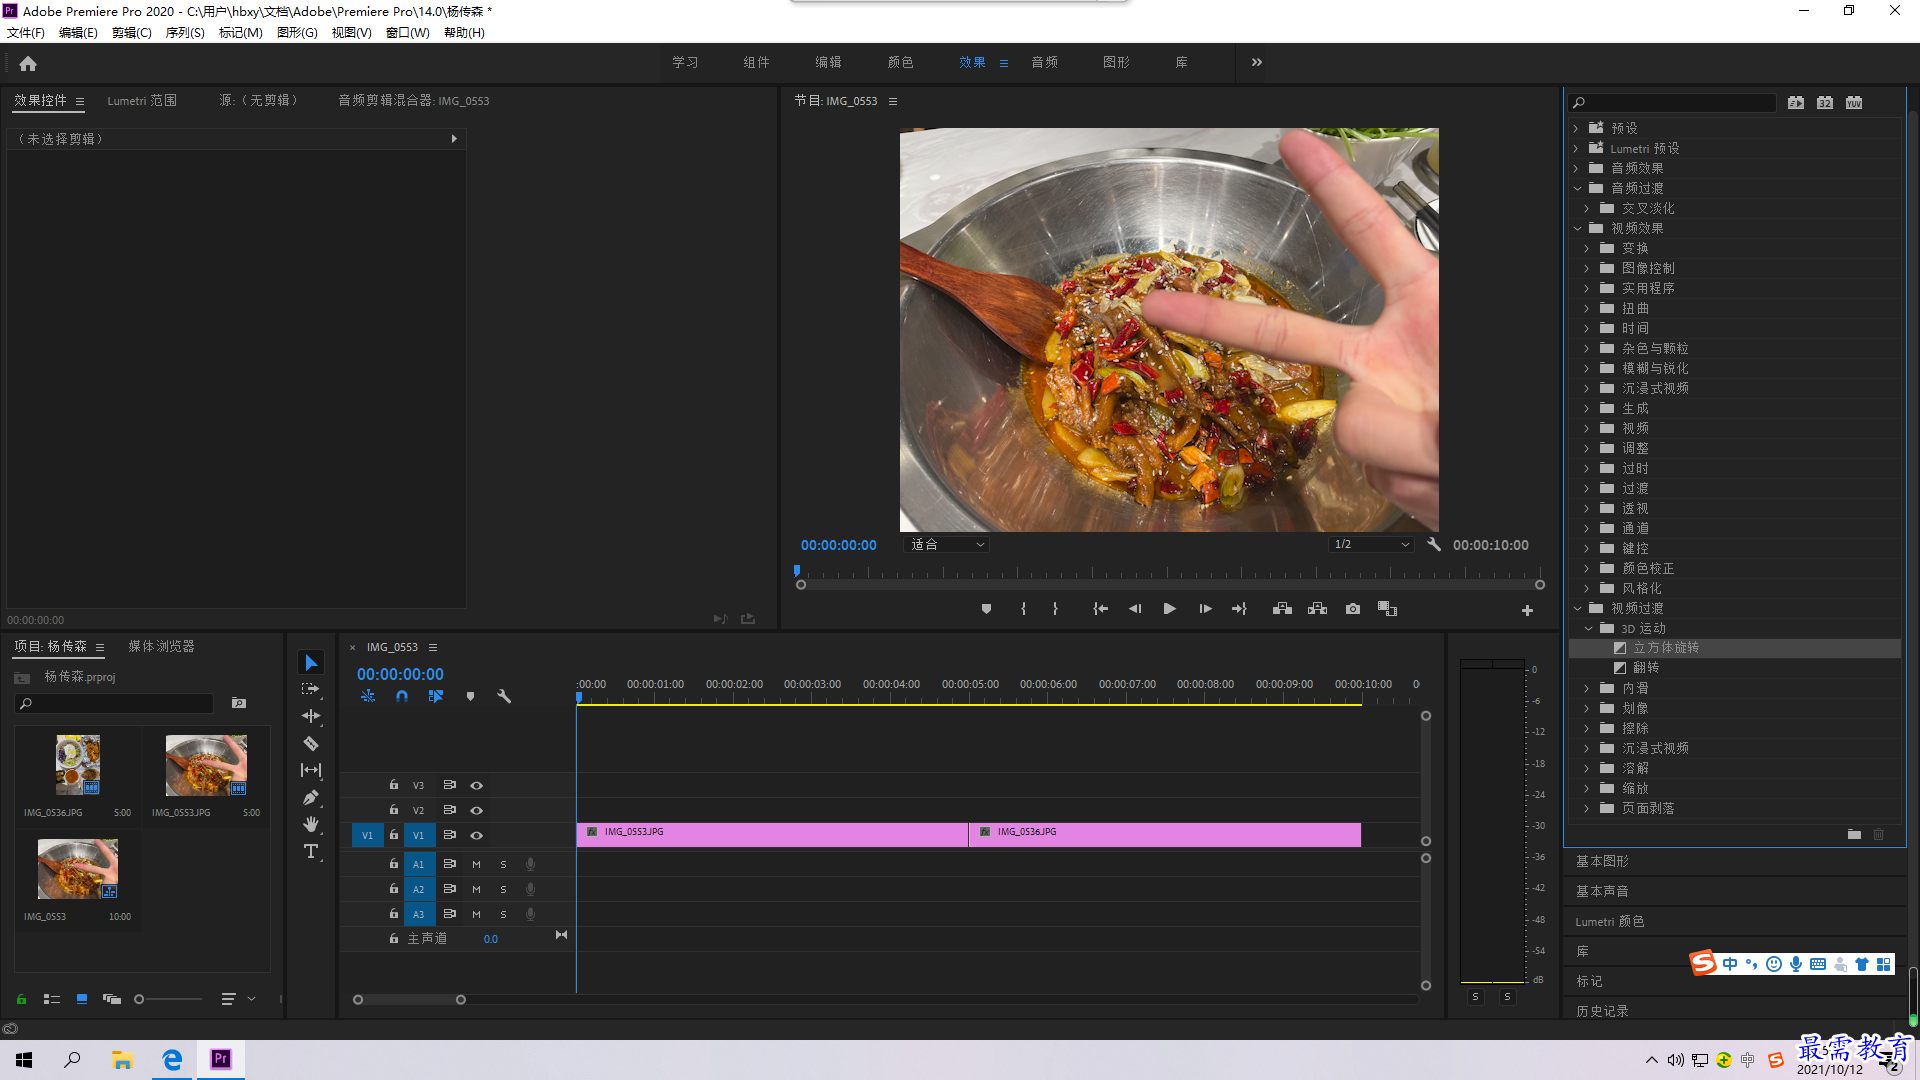1920x1080 pixels.
Task: Open the 基本图形 panel
Action: (x=1602, y=862)
